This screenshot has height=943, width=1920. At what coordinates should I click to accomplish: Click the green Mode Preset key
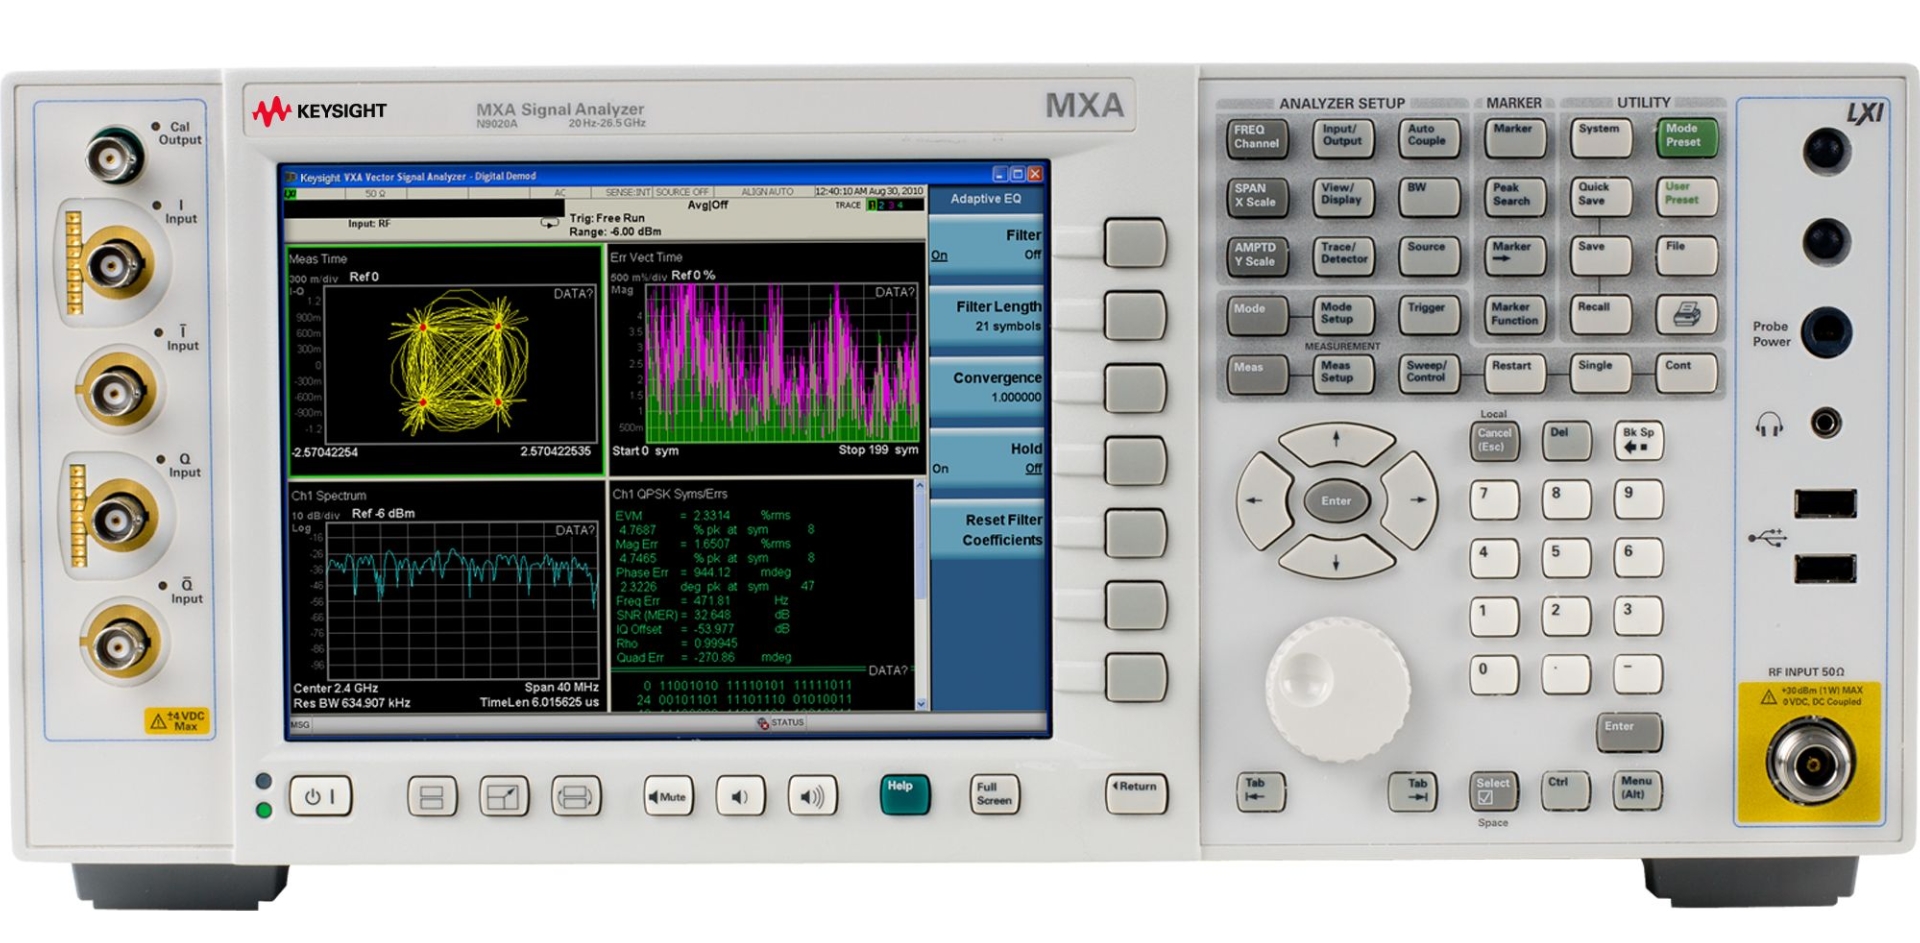1686,138
